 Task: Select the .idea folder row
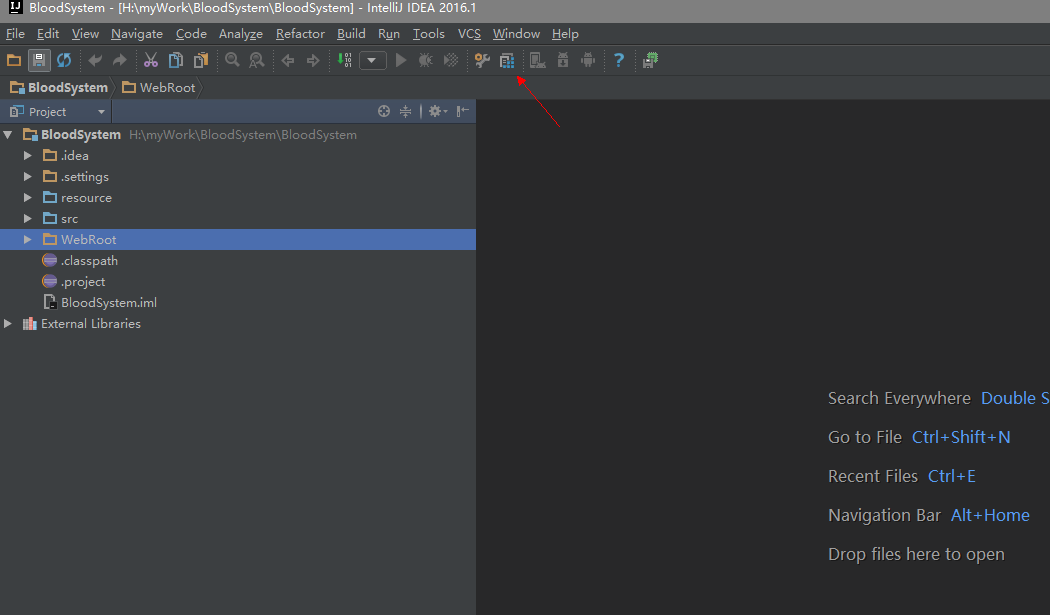tap(238, 155)
